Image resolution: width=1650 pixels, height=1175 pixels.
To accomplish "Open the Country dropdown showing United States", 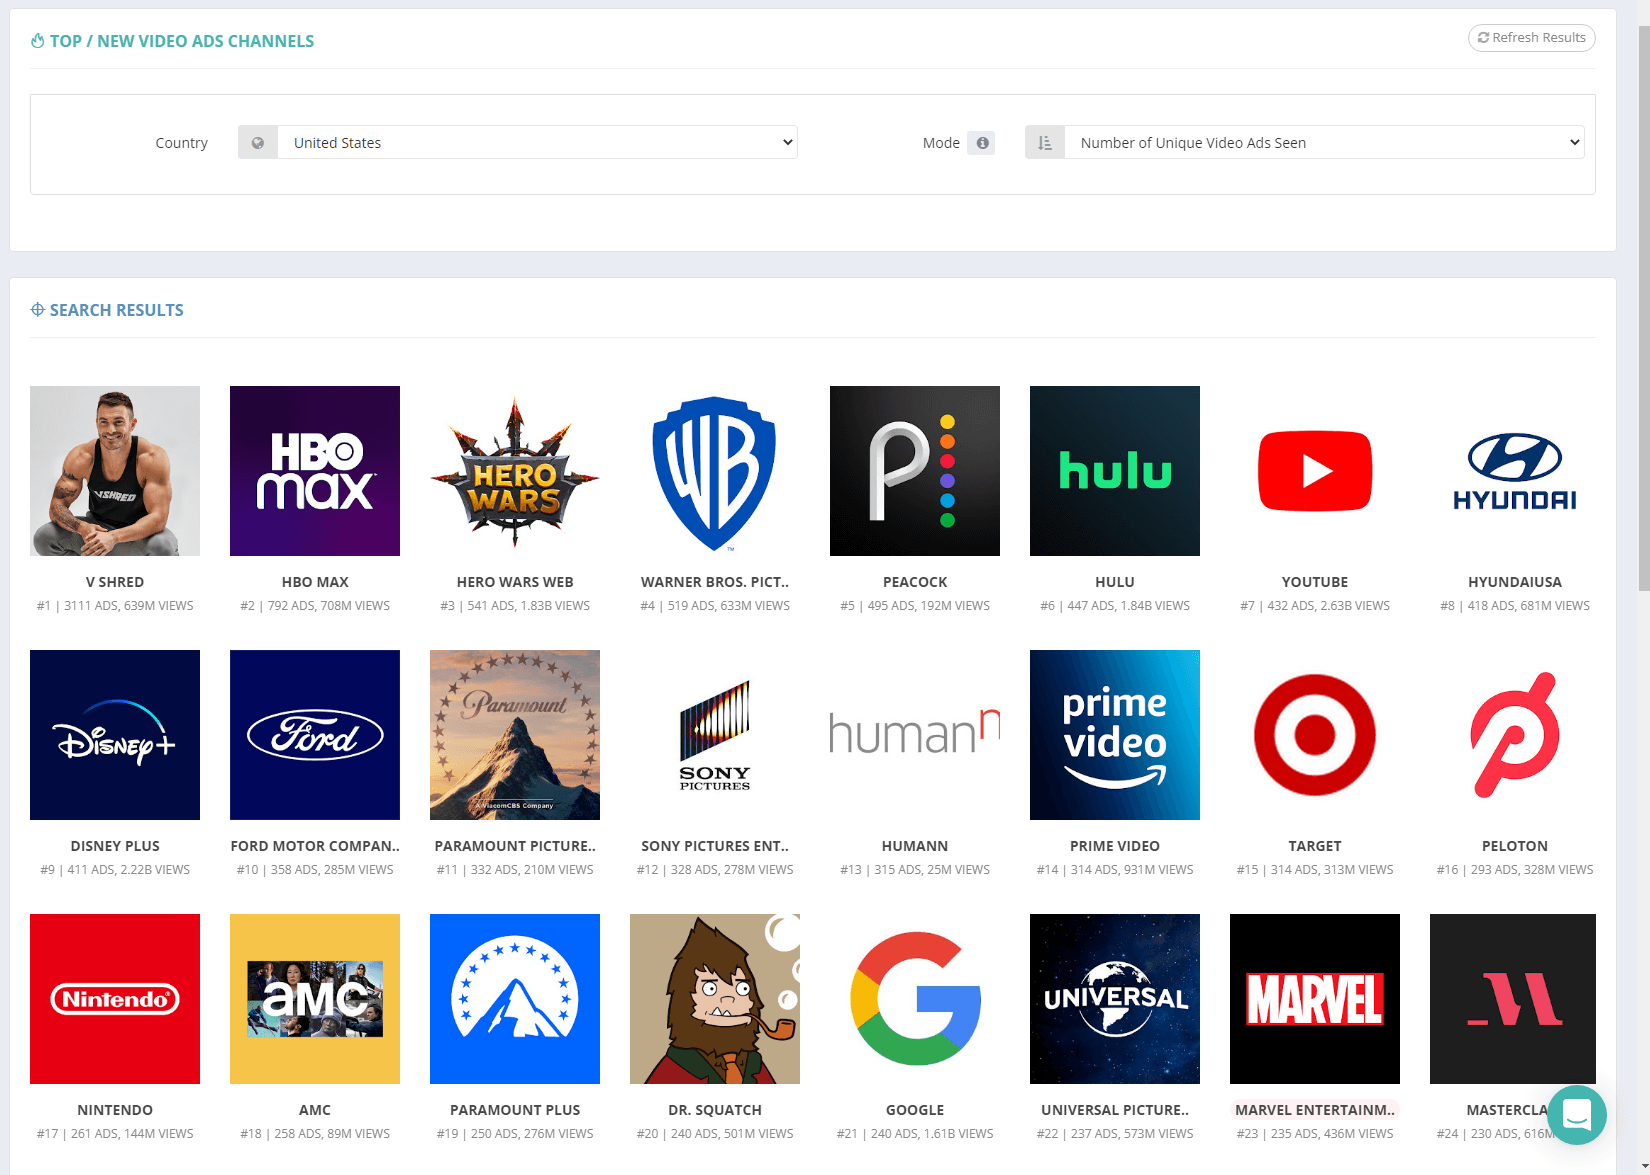I will click(538, 142).
